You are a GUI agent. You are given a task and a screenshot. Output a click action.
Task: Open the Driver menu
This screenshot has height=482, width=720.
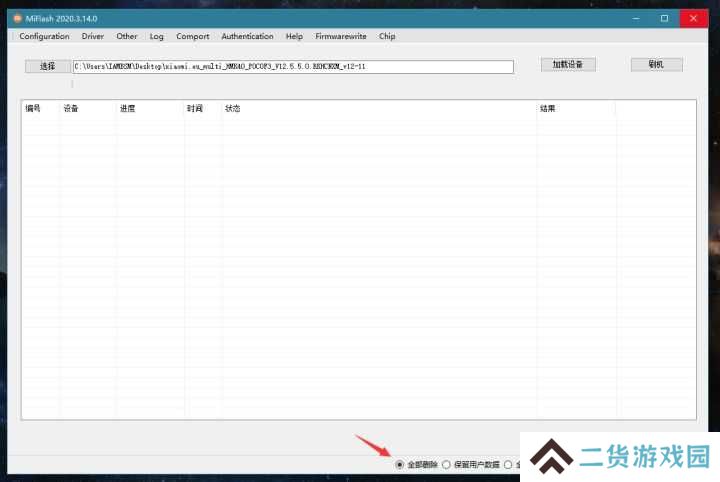tap(93, 36)
